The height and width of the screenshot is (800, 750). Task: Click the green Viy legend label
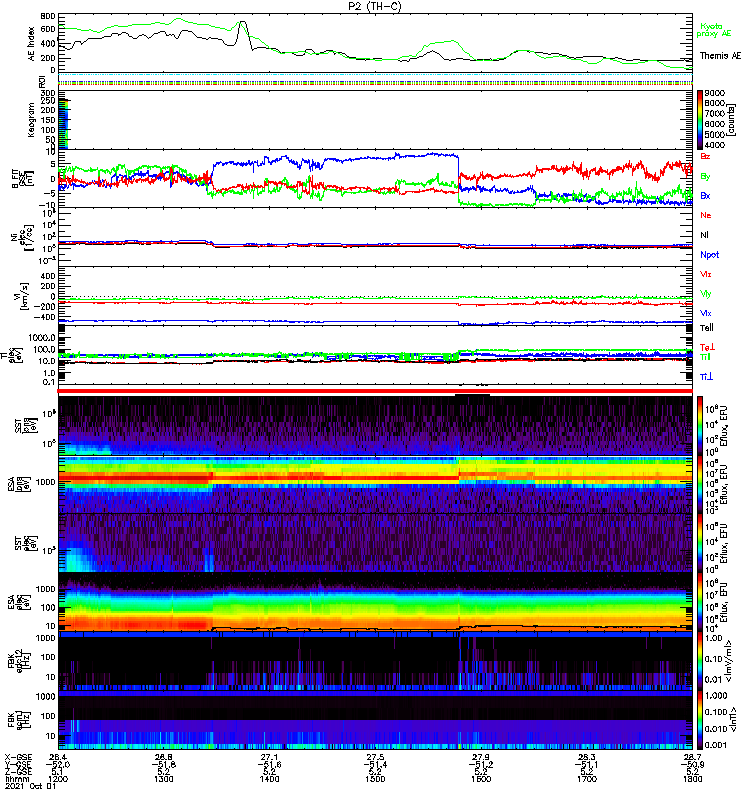705,294
